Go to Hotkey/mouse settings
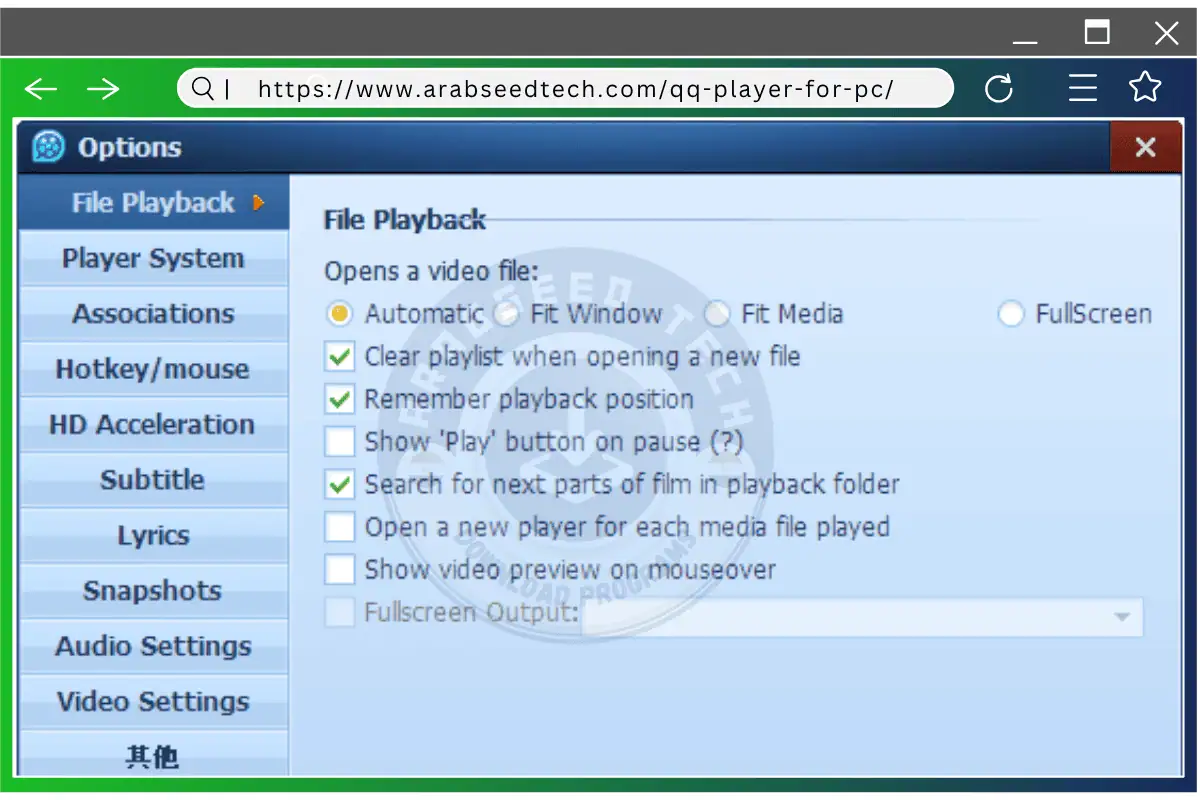This screenshot has width=1200, height=800. (x=153, y=369)
